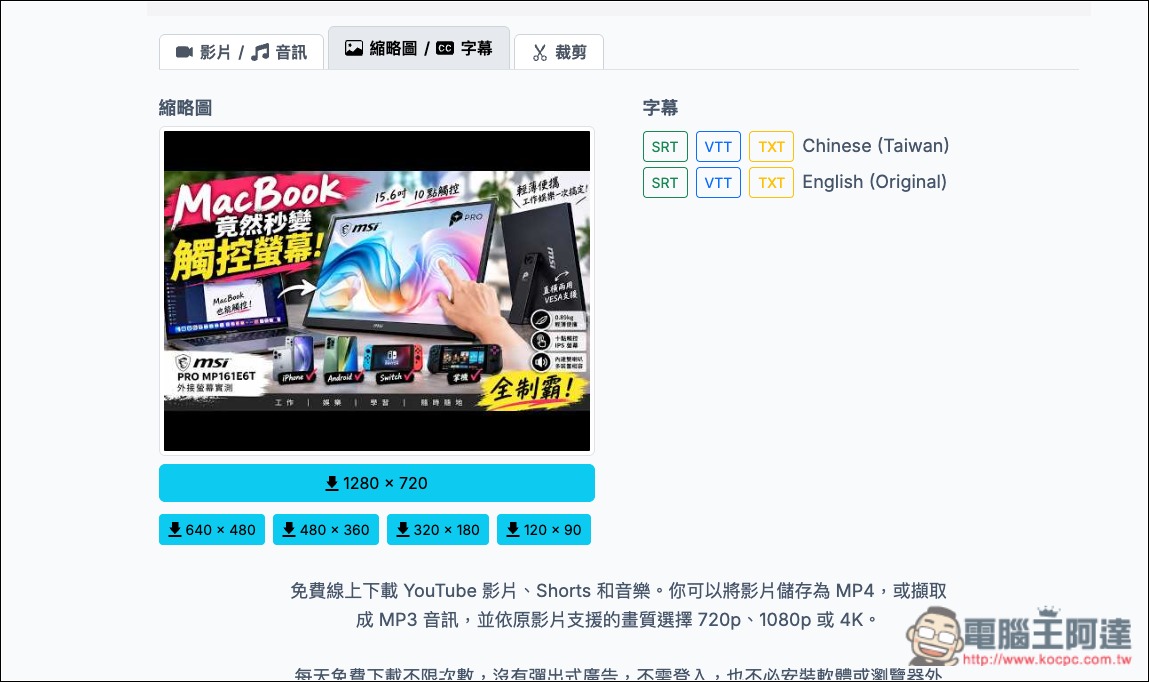Download English (Original) subtitles as VTT
Image resolution: width=1149 pixels, height=682 pixels.
(718, 182)
